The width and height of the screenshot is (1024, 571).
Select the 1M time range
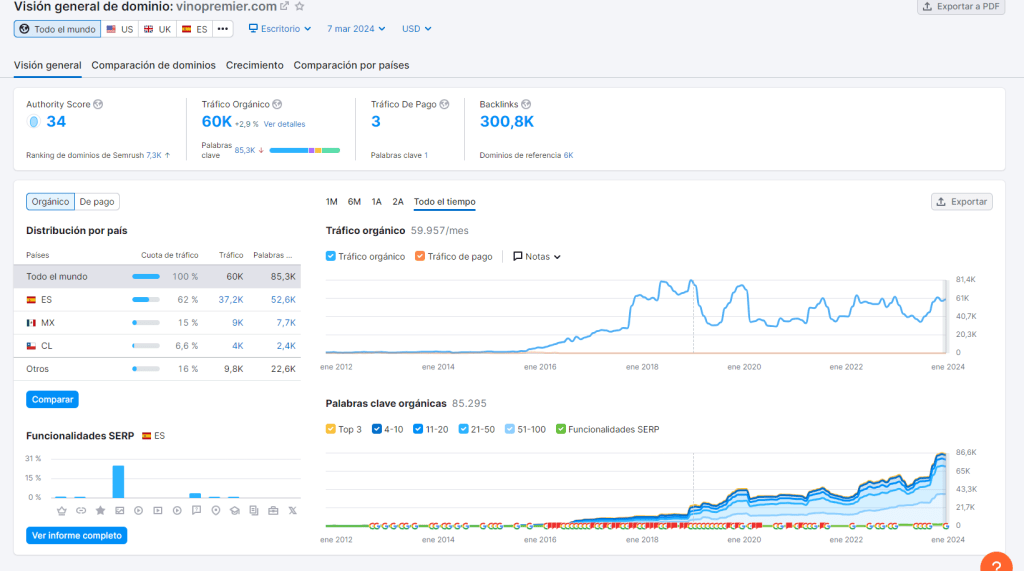[332, 202]
